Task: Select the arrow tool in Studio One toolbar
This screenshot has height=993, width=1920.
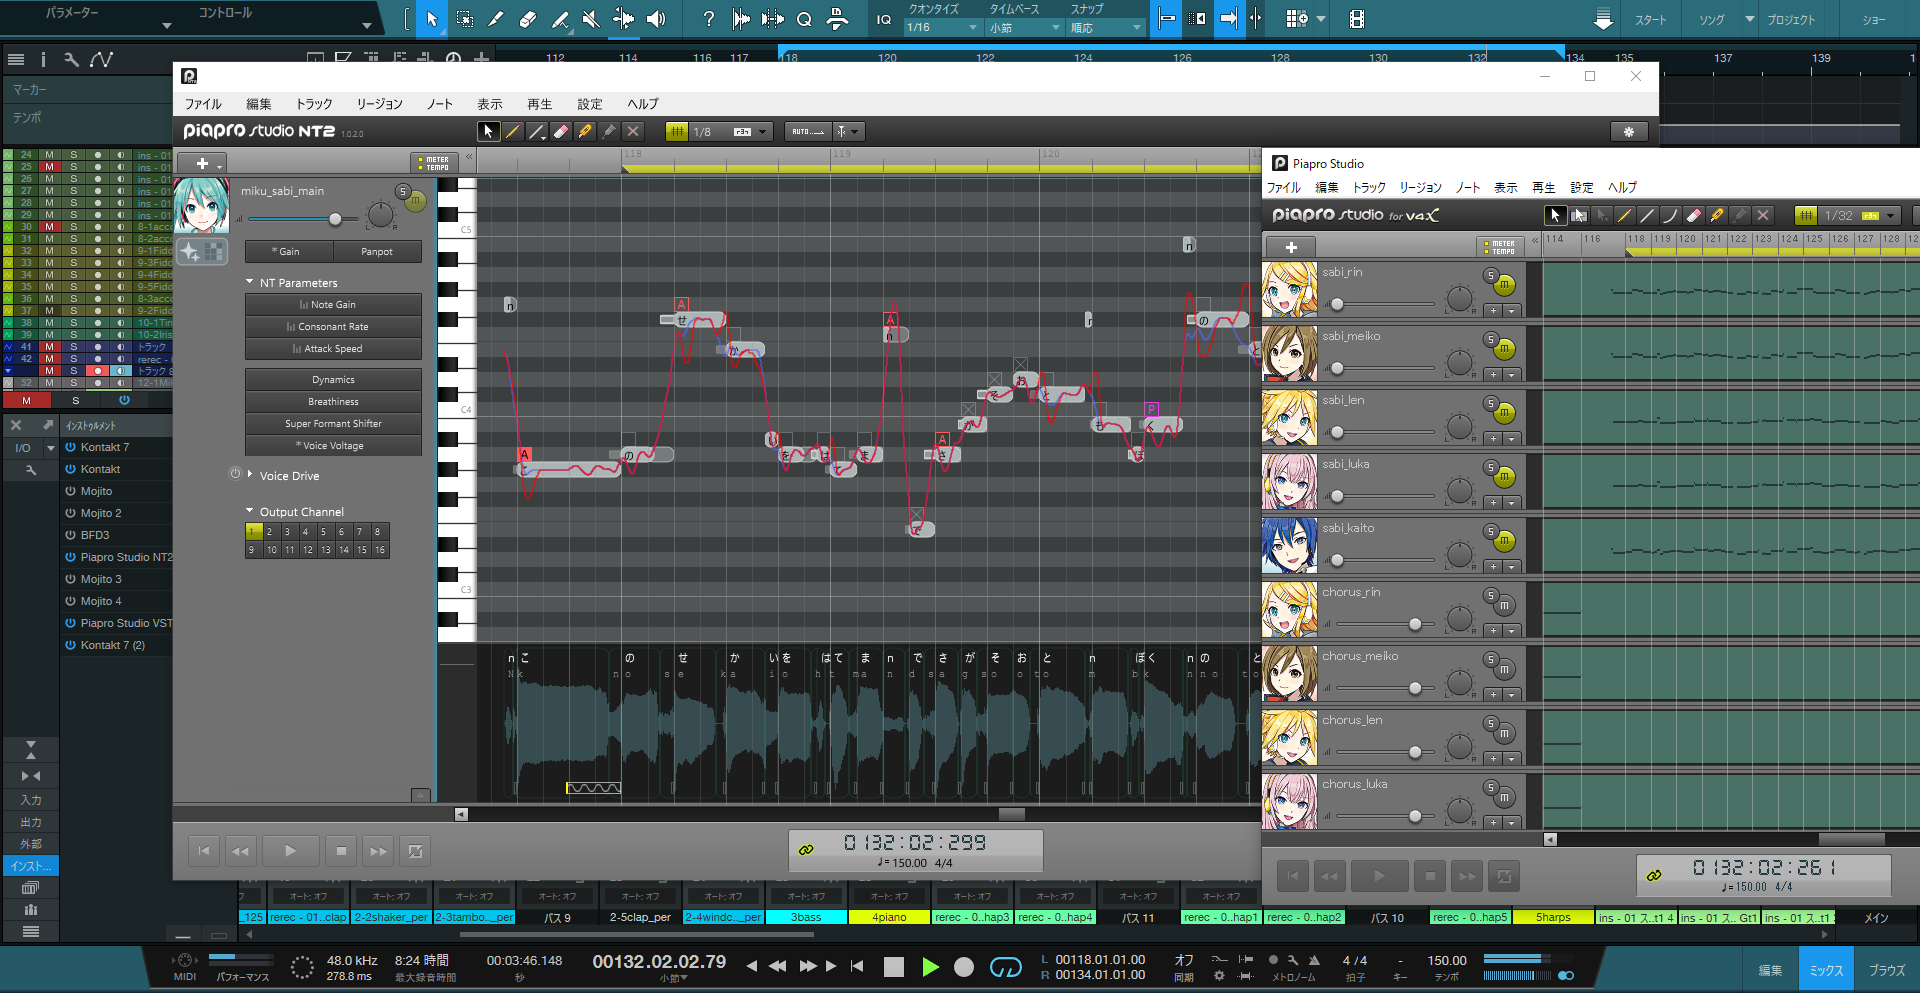Action: [432, 19]
